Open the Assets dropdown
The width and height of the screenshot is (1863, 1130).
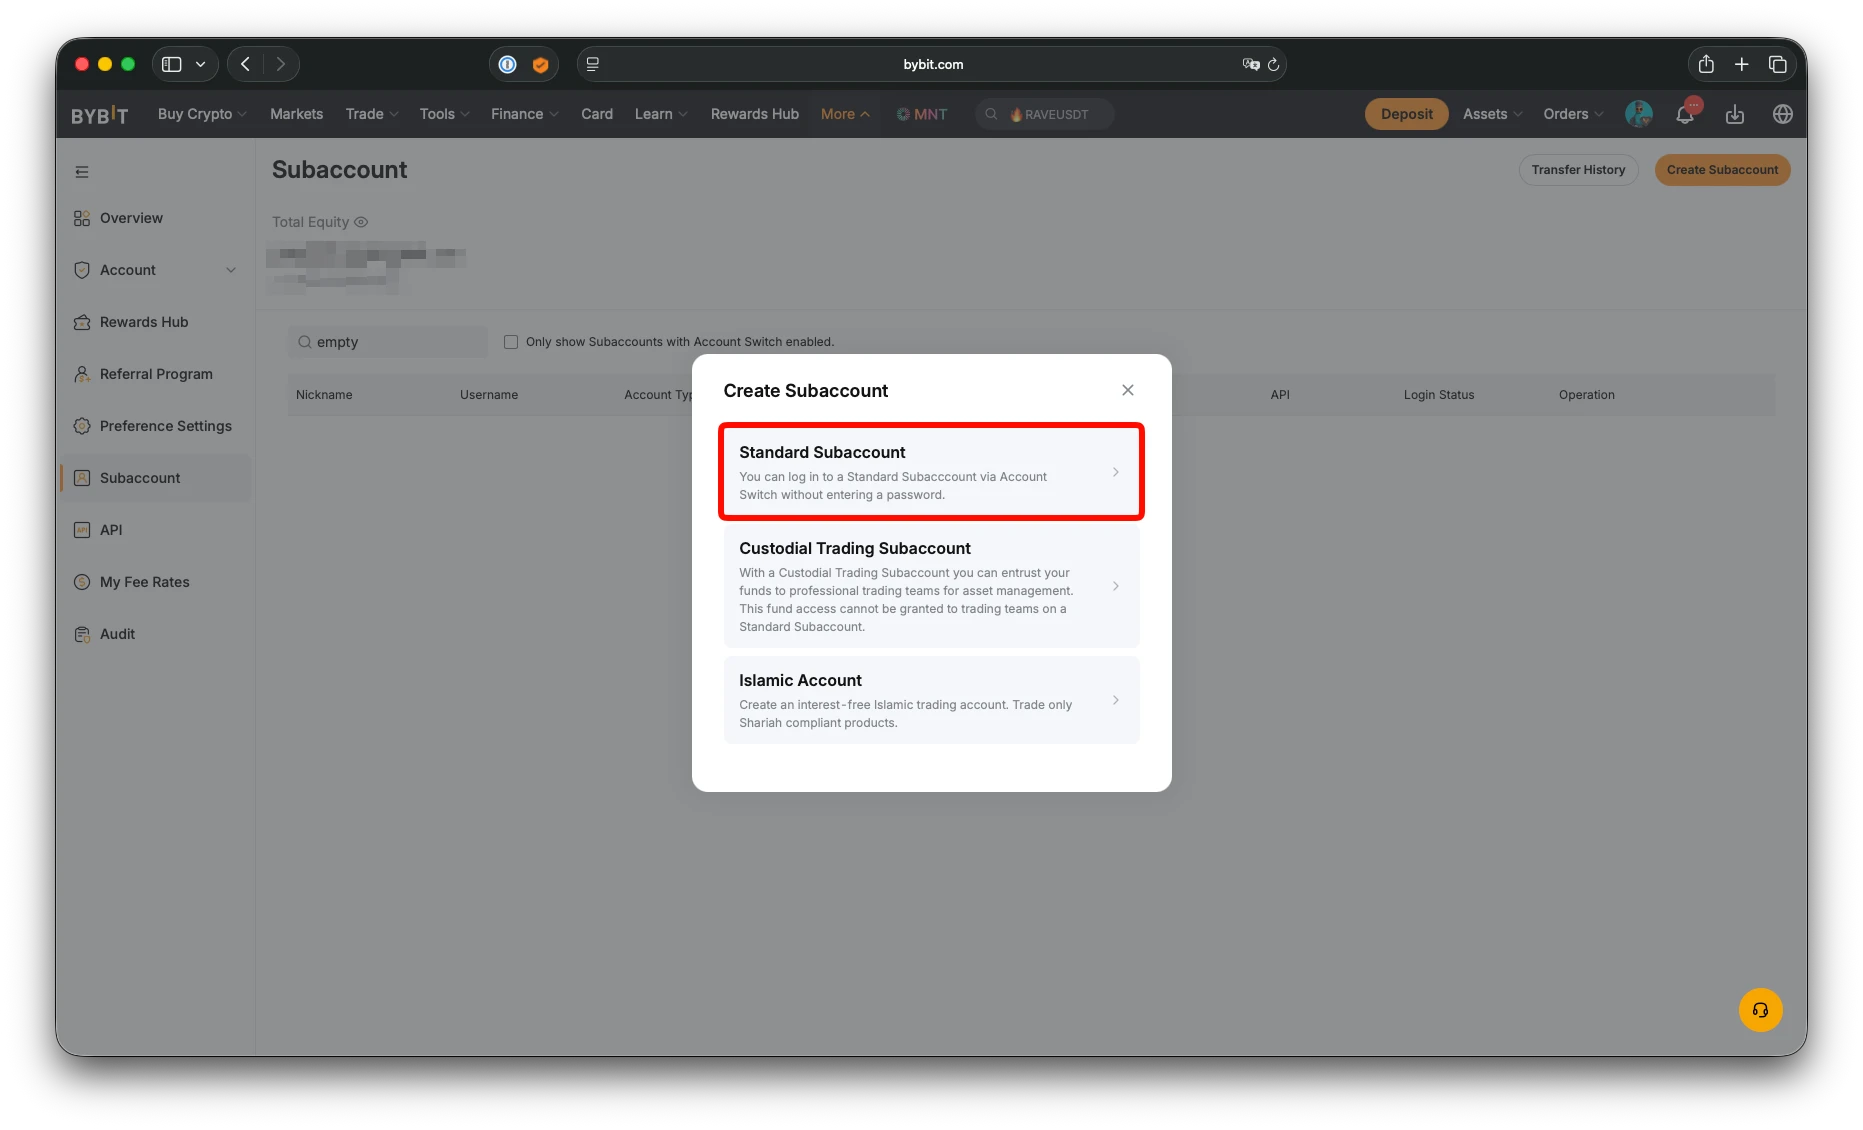point(1492,114)
